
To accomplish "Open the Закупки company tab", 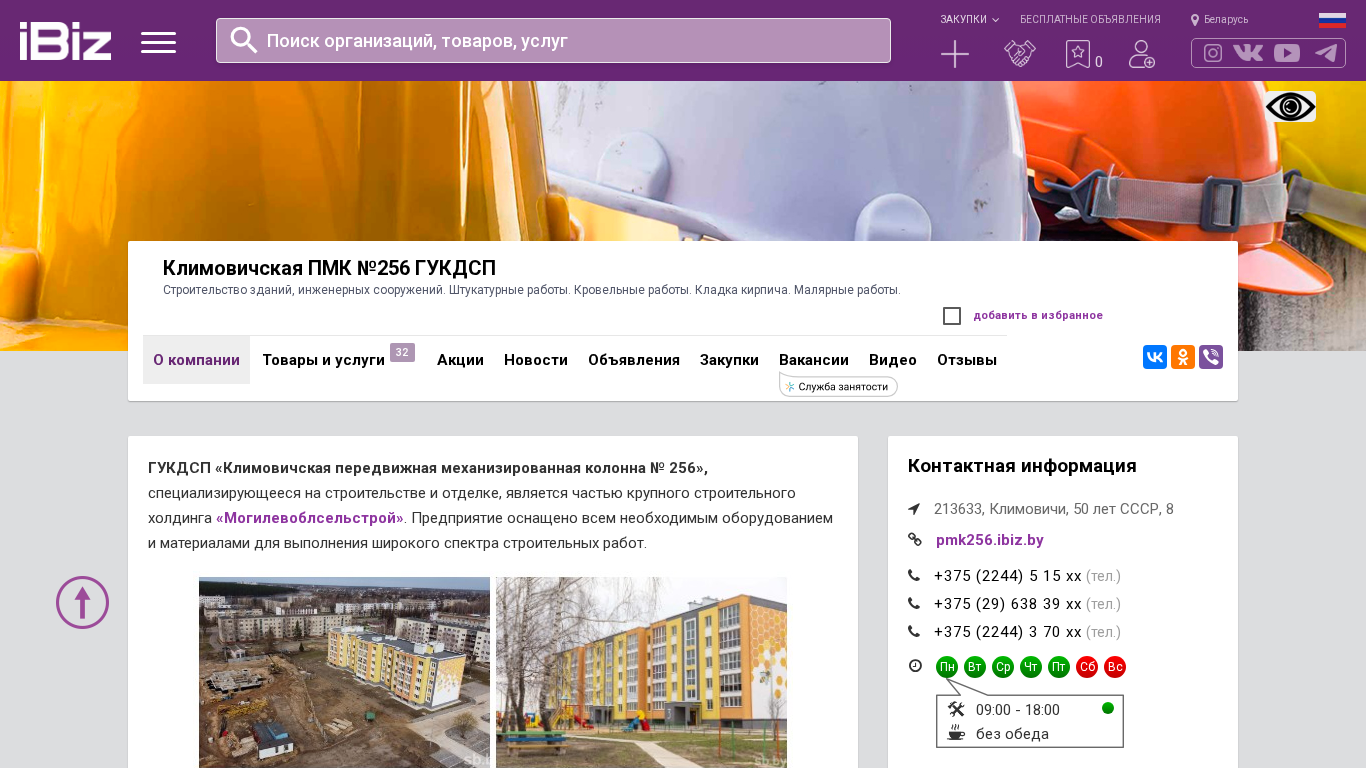I will [x=729, y=360].
